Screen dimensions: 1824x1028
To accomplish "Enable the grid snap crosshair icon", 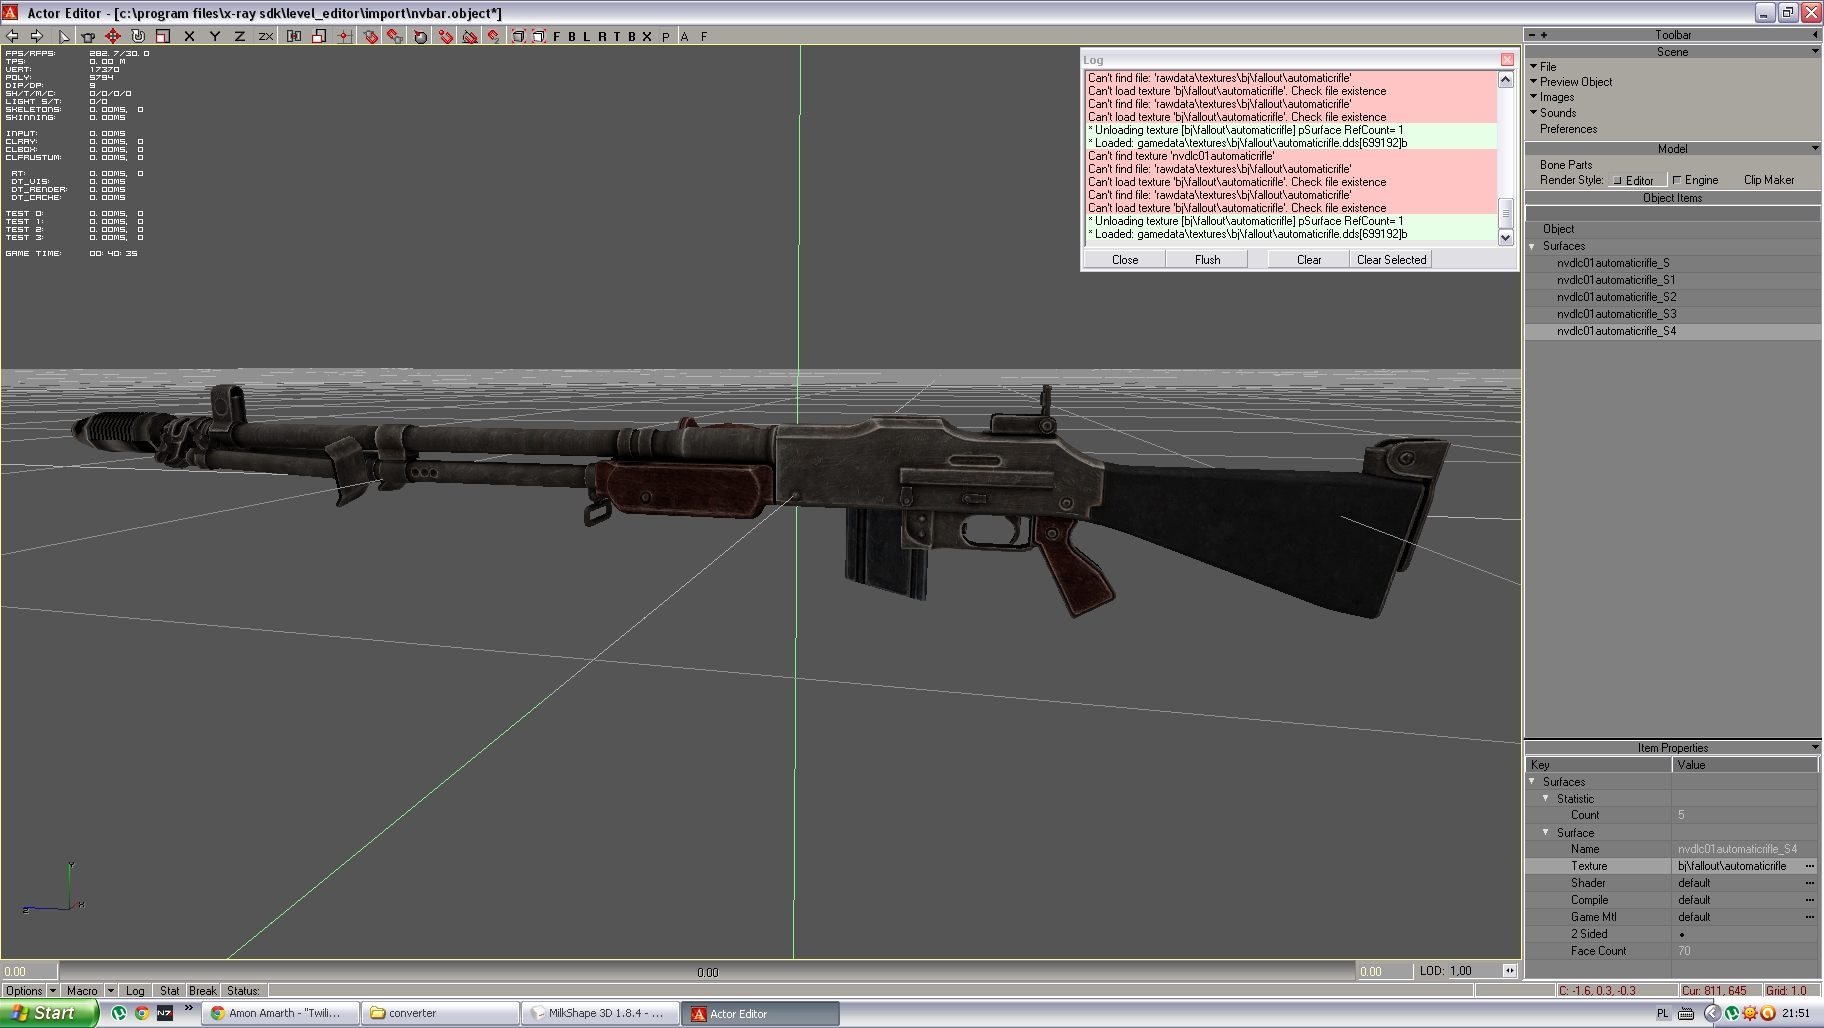I will click(344, 36).
